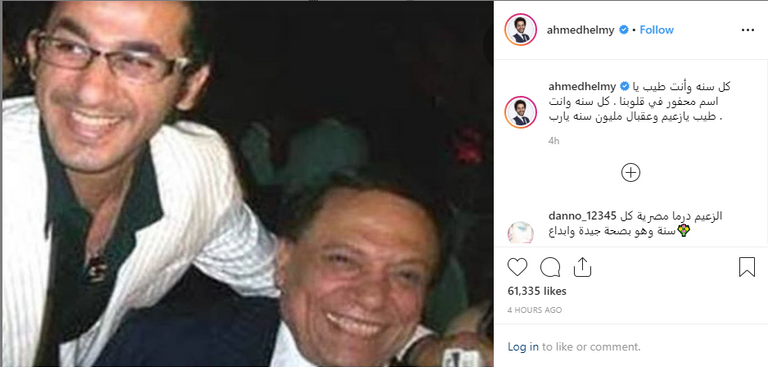Click the 4h caption timestamp
Image resolution: width=768 pixels, height=367 pixels.
[x=553, y=141]
